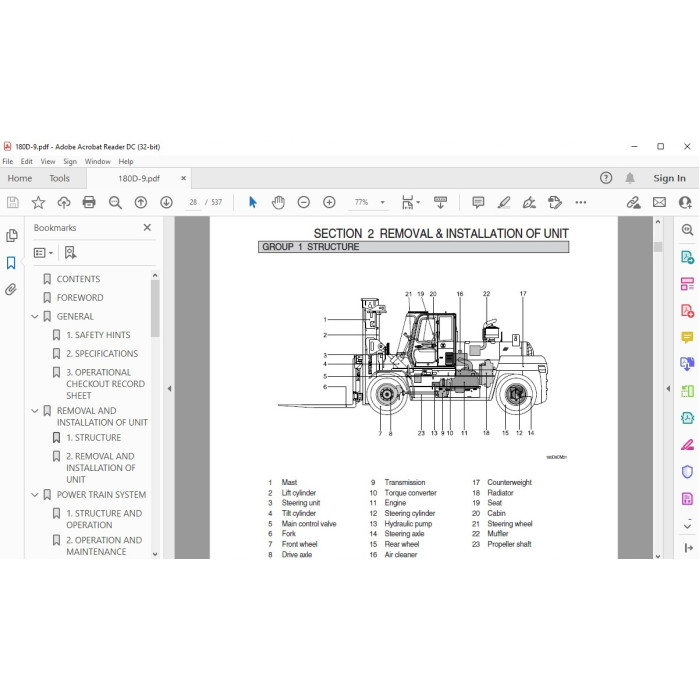Screen dimensions: 700x700
Task: Open the page fit options icon
Action: (407, 202)
